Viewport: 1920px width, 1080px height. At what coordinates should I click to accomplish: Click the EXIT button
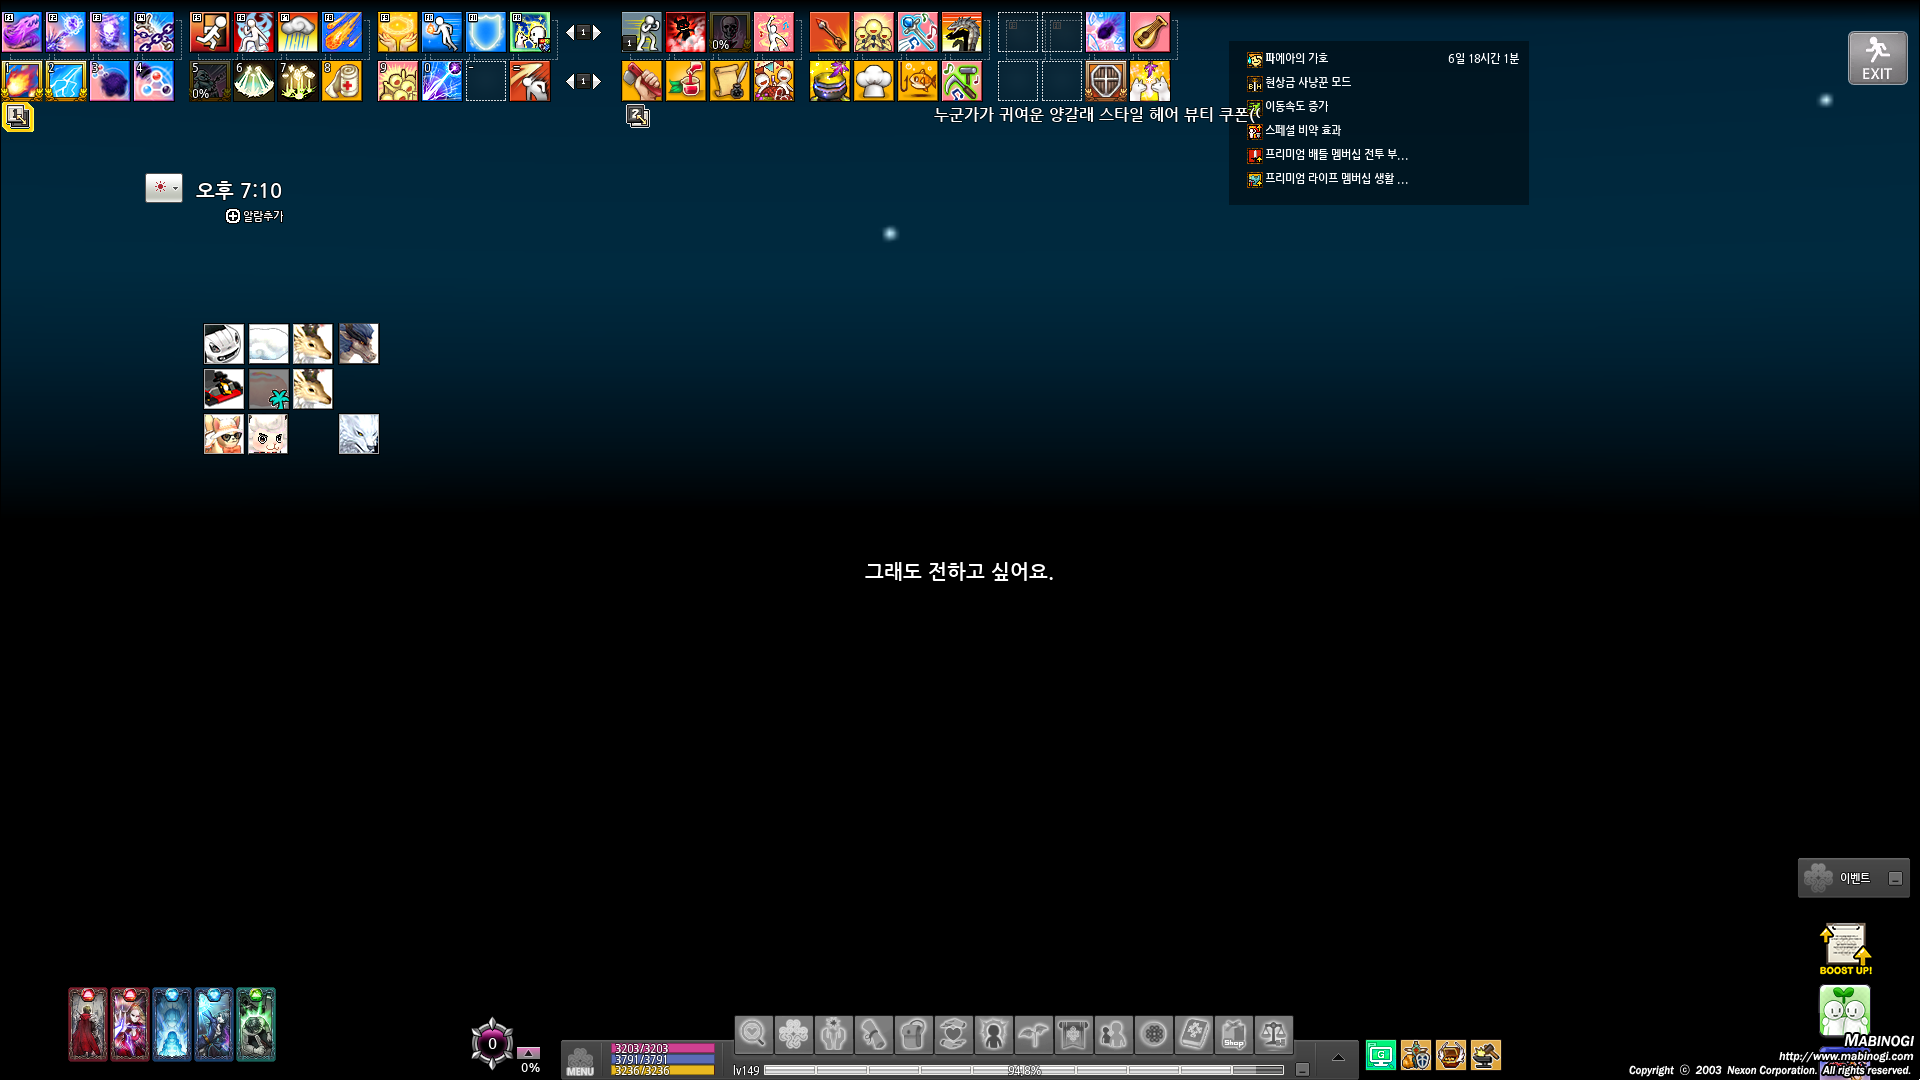(1877, 58)
